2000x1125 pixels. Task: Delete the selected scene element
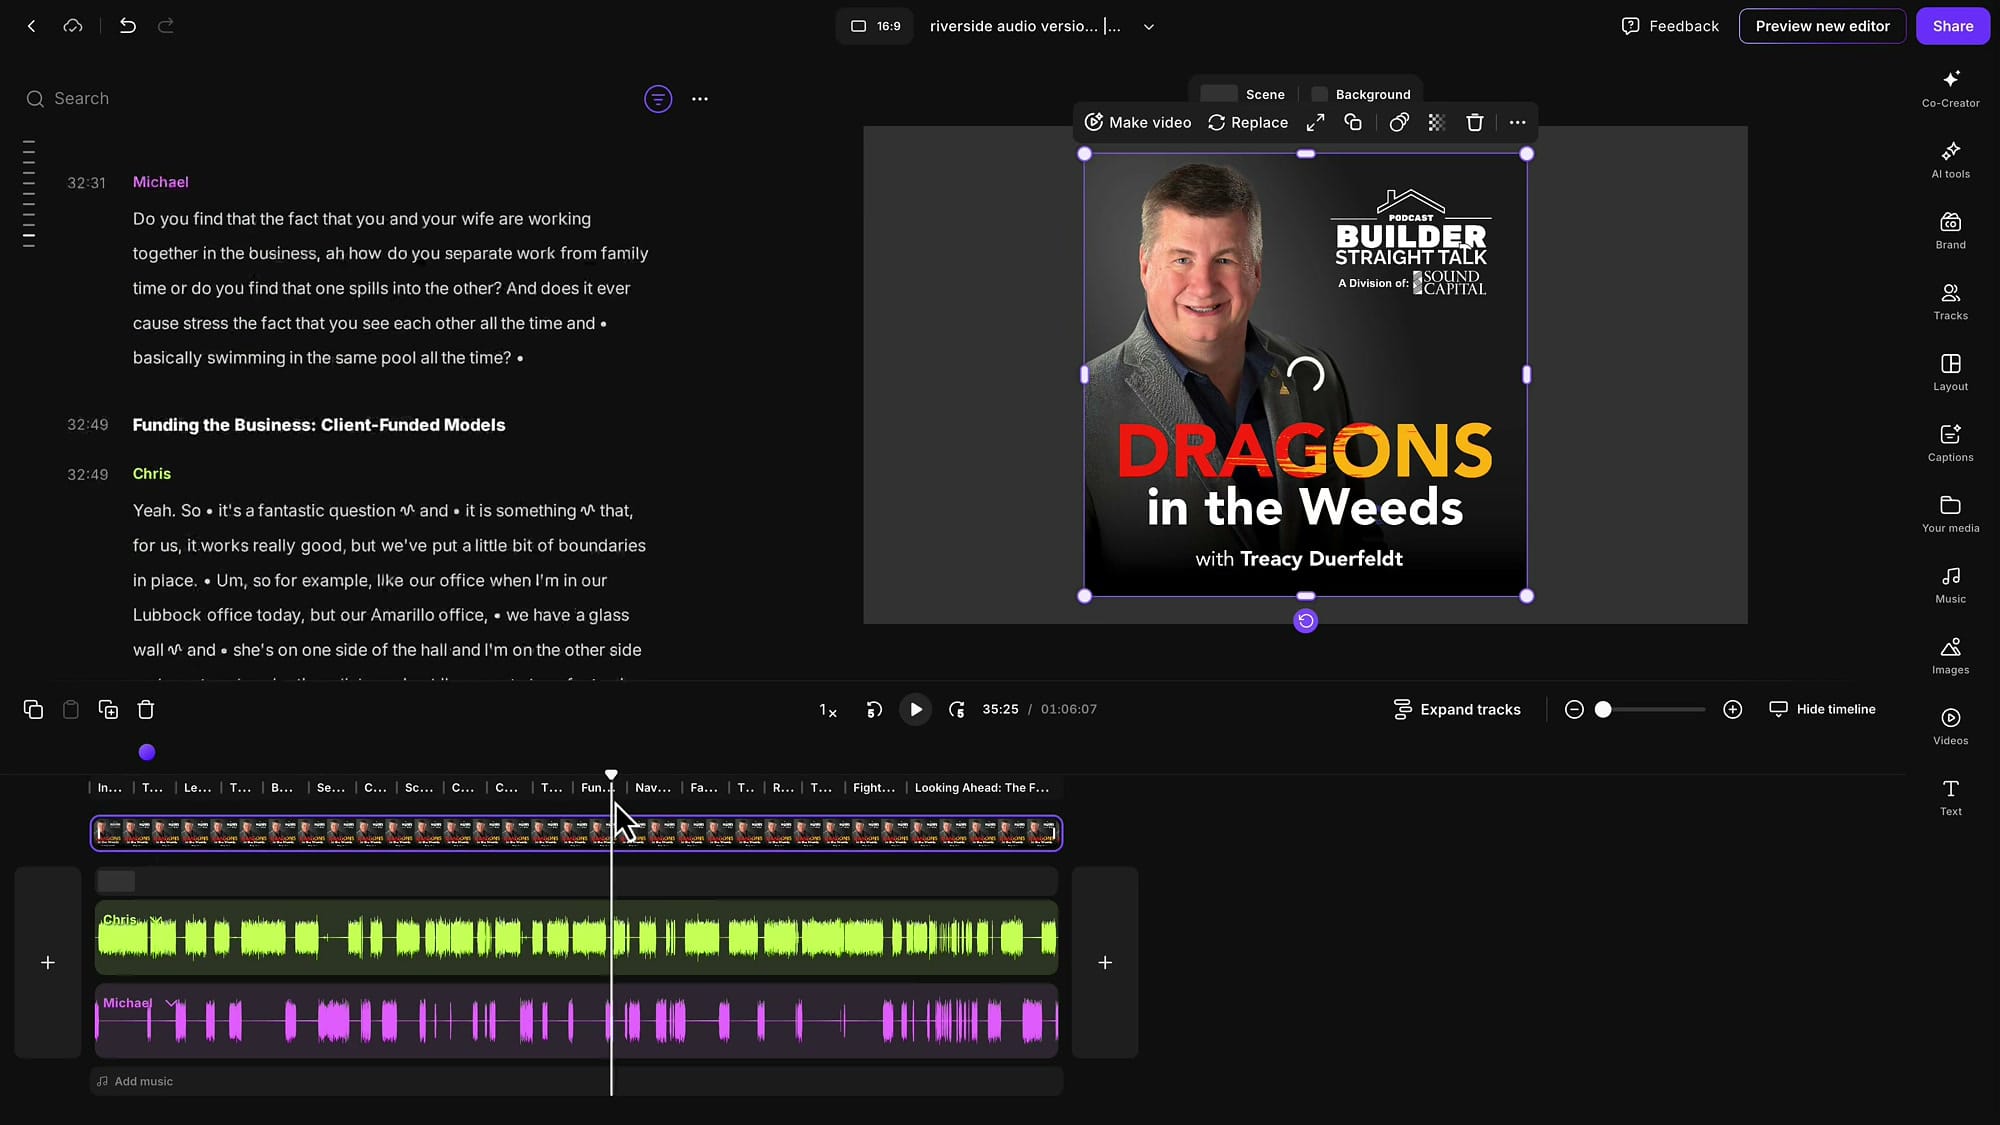click(x=1474, y=122)
